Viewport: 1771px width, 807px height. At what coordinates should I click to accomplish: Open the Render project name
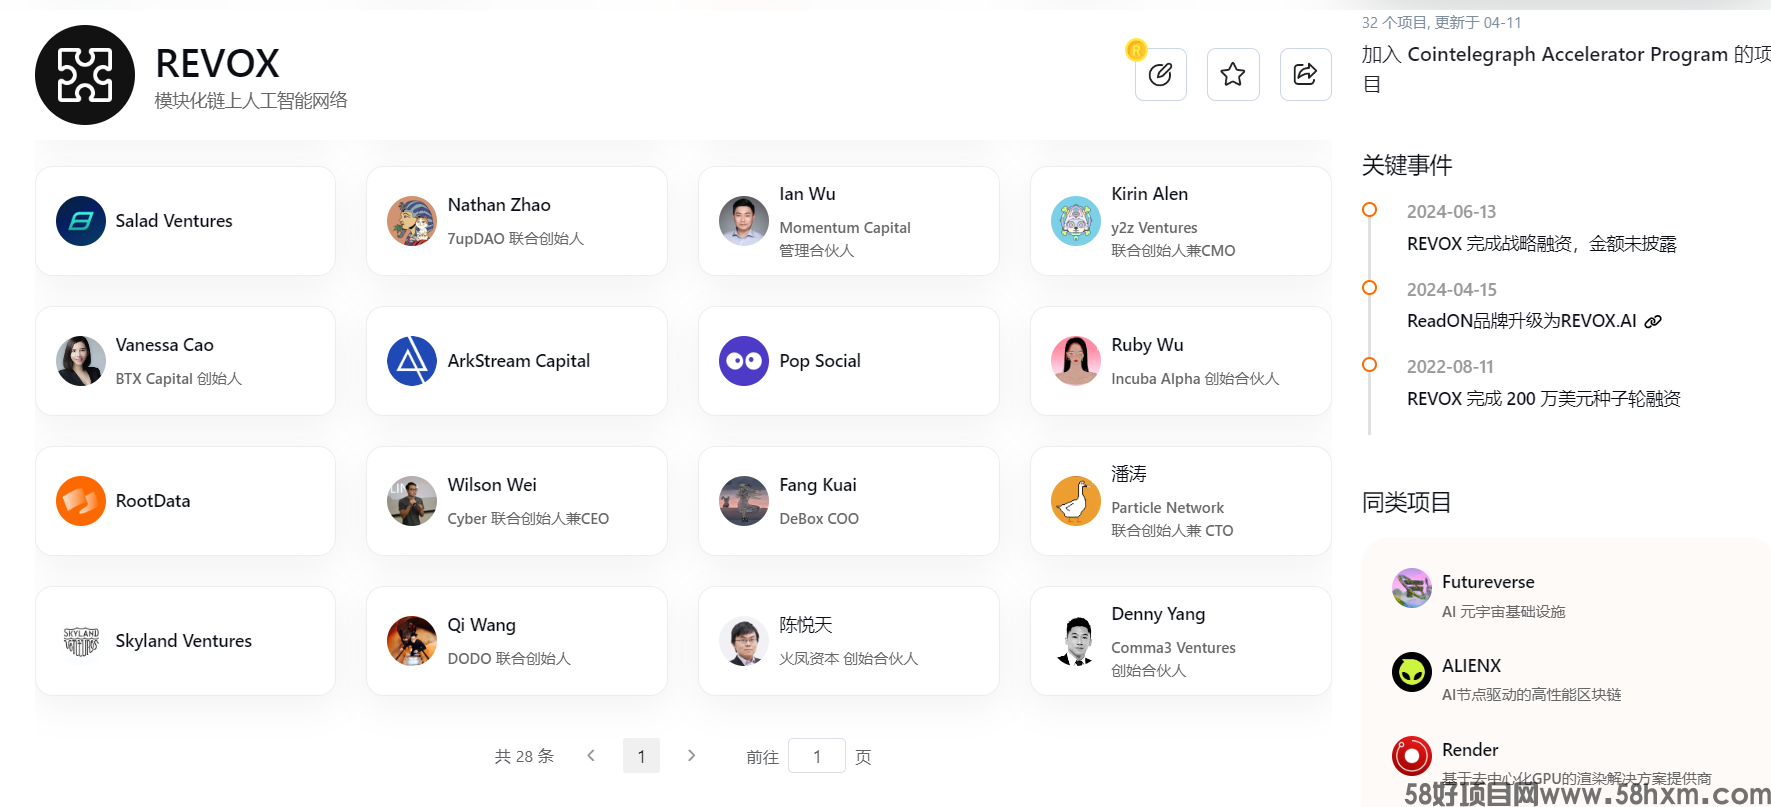coord(1470,750)
